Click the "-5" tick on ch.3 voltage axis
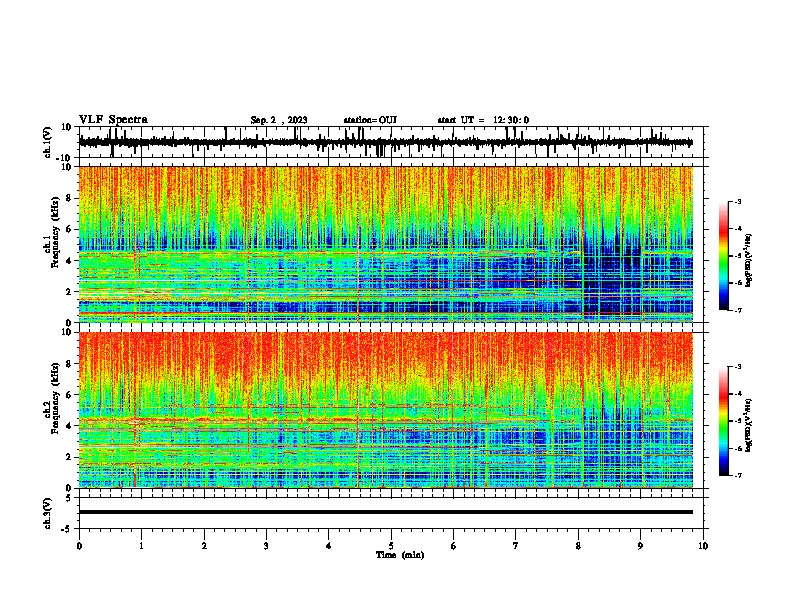This screenshot has width=792, height=612. click(68, 529)
